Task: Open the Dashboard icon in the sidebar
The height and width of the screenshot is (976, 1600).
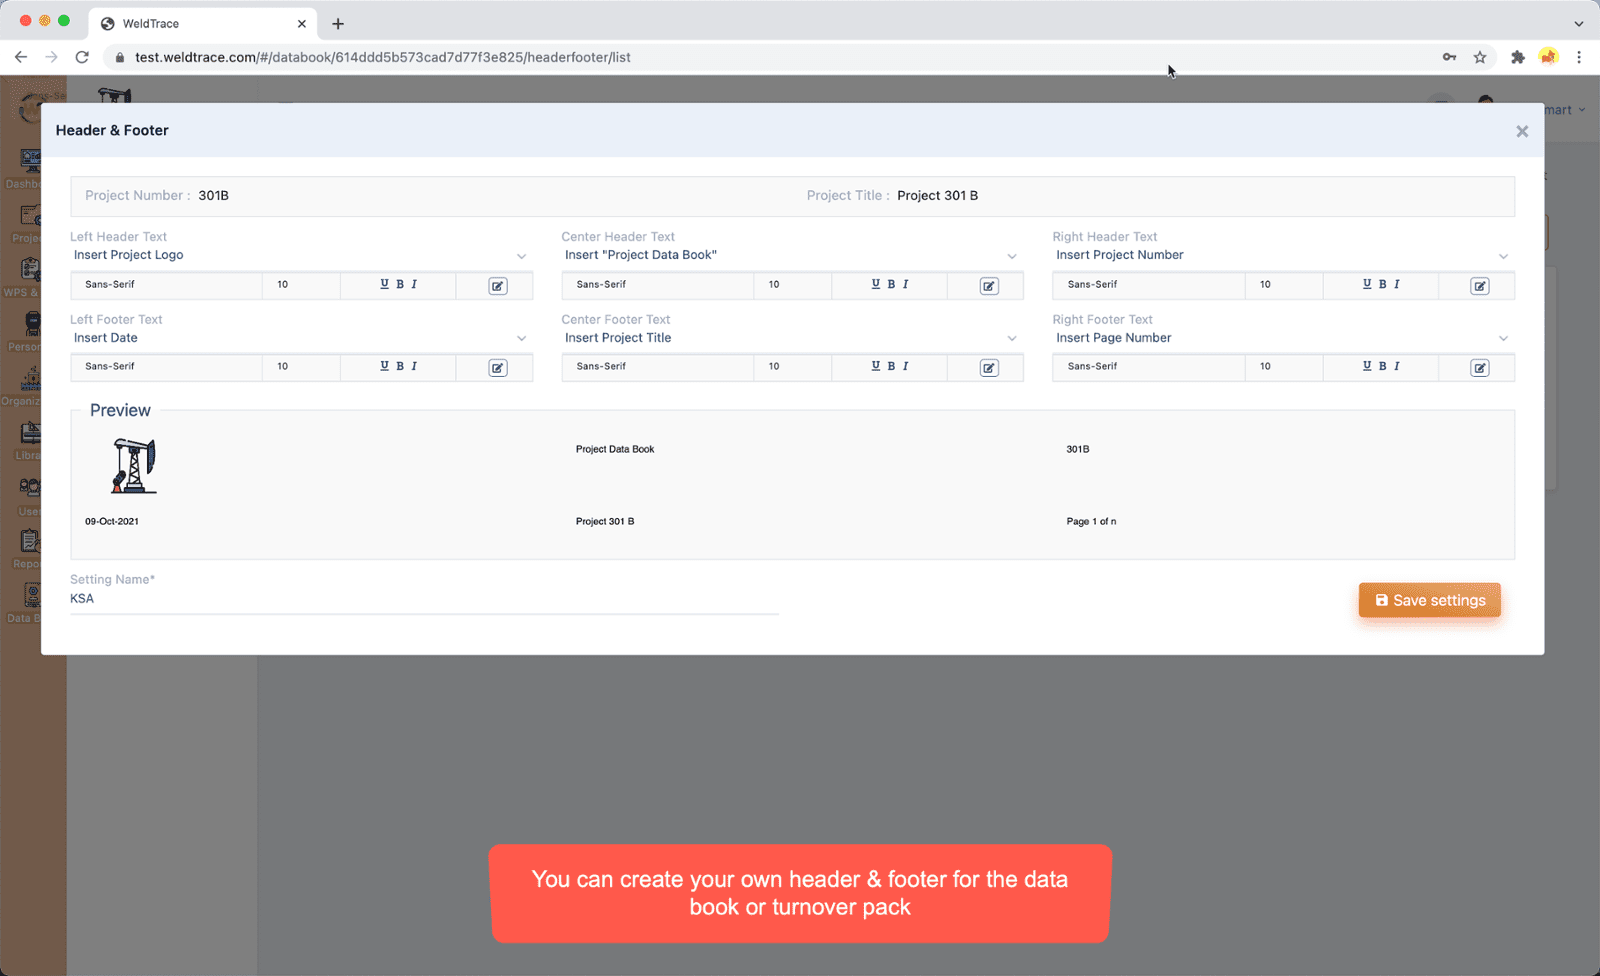Action: (31, 160)
